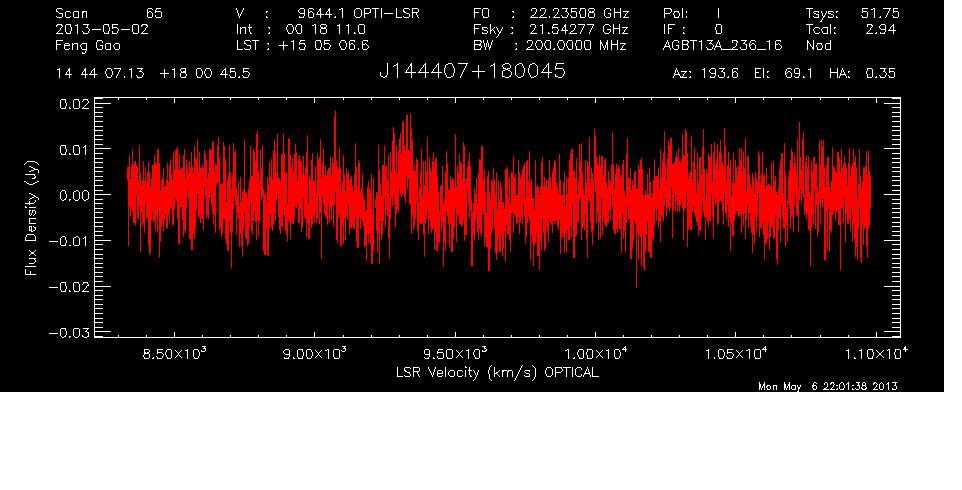Select the project ID AGBT13A_236_16

723,45
